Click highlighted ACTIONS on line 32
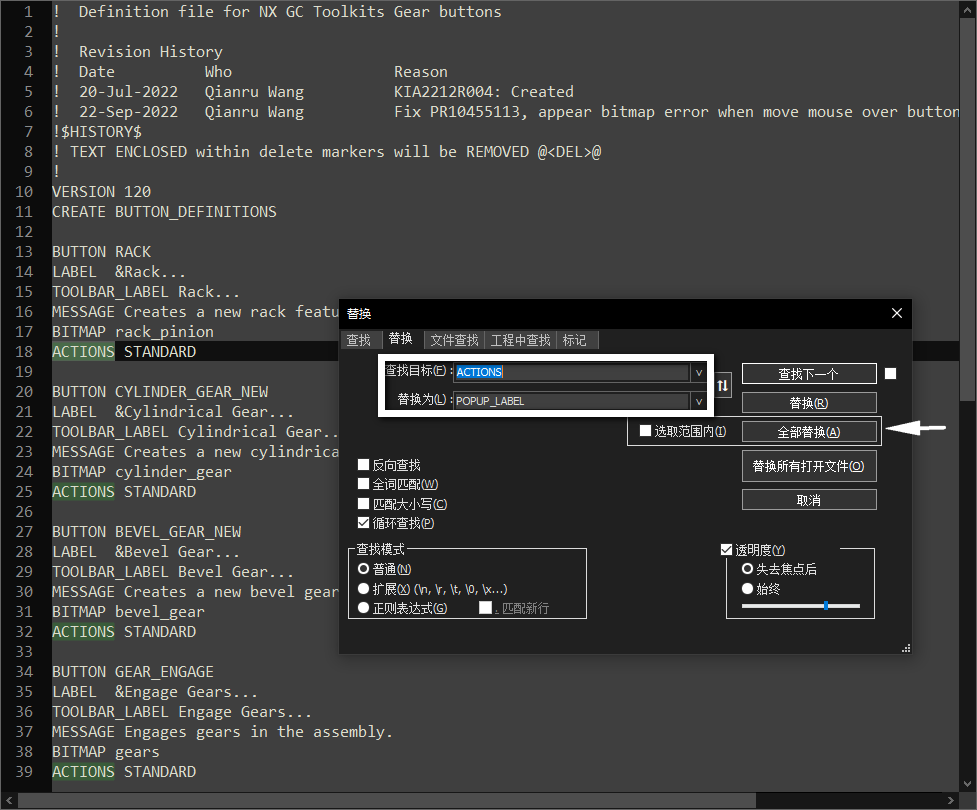Image resolution: width=977 pixels, height=810 pixels. [83, 632]
